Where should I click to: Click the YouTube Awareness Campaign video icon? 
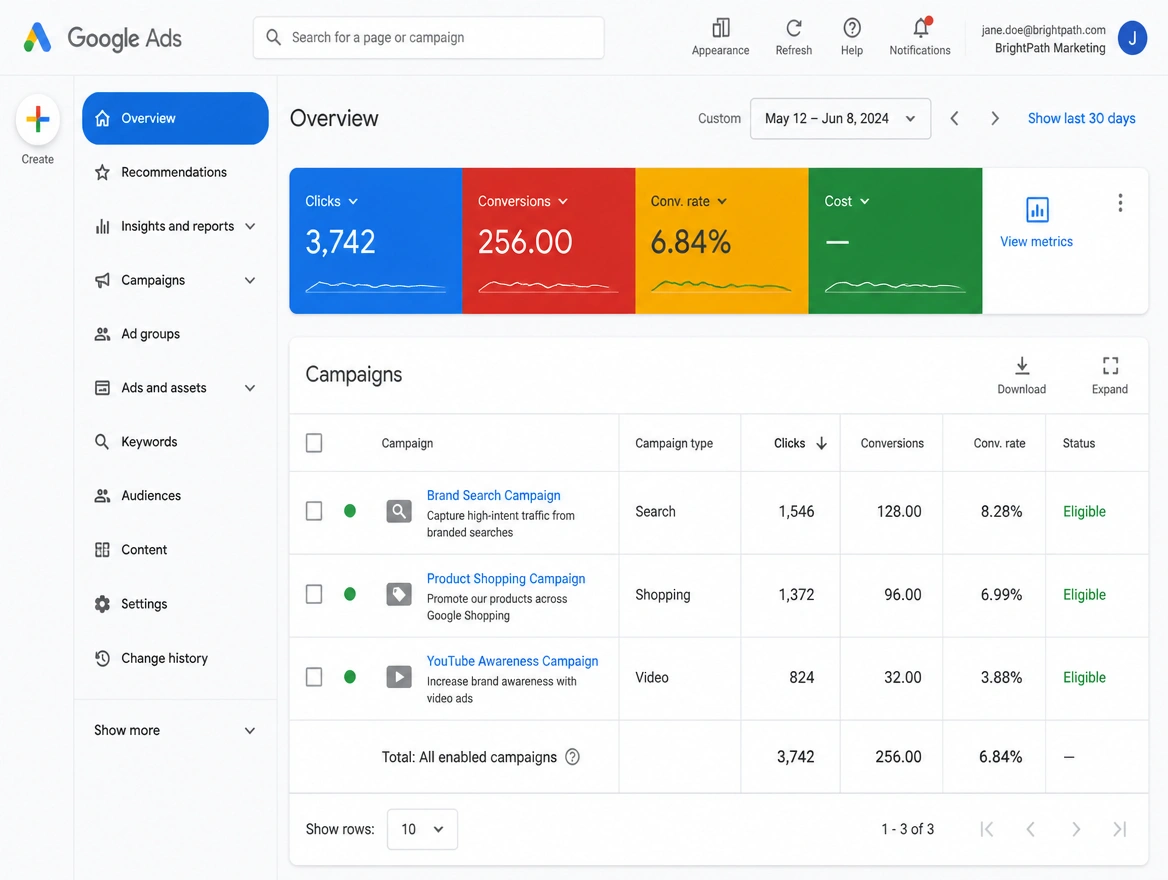(x=399, y=677)
